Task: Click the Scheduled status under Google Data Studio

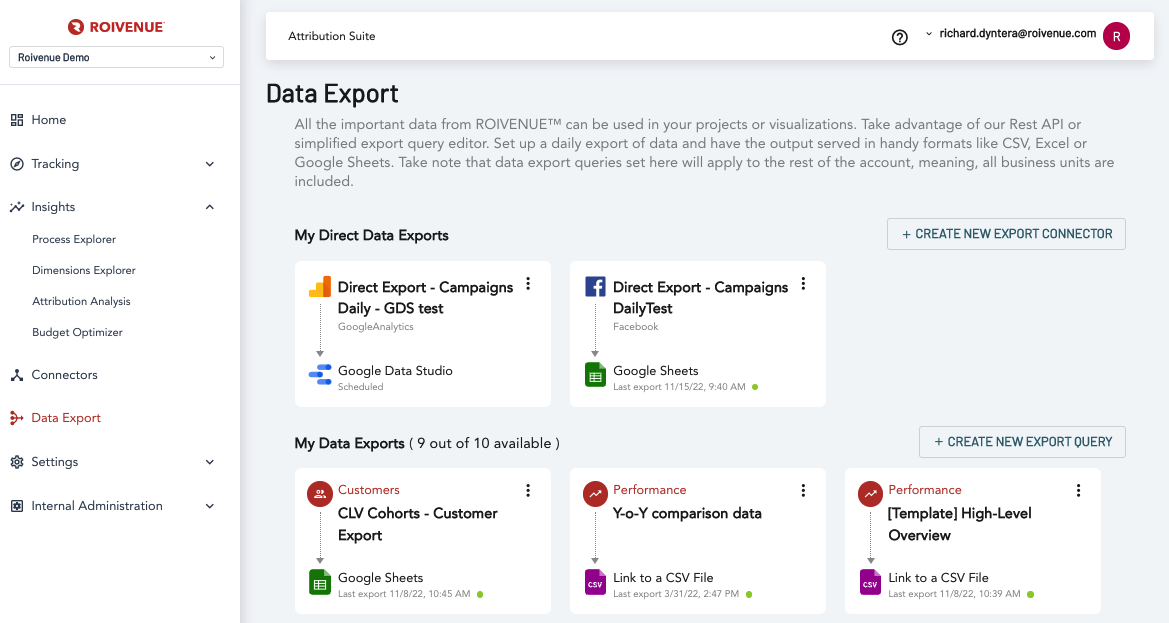Action: click(360, 388)
